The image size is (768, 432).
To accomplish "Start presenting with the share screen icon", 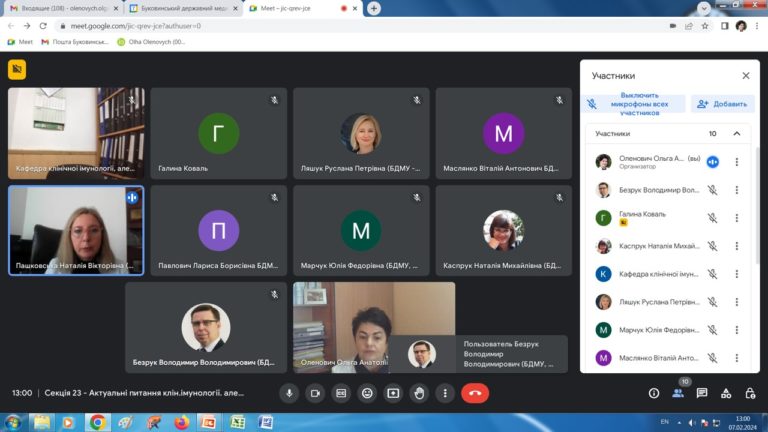I will [393, 393].
